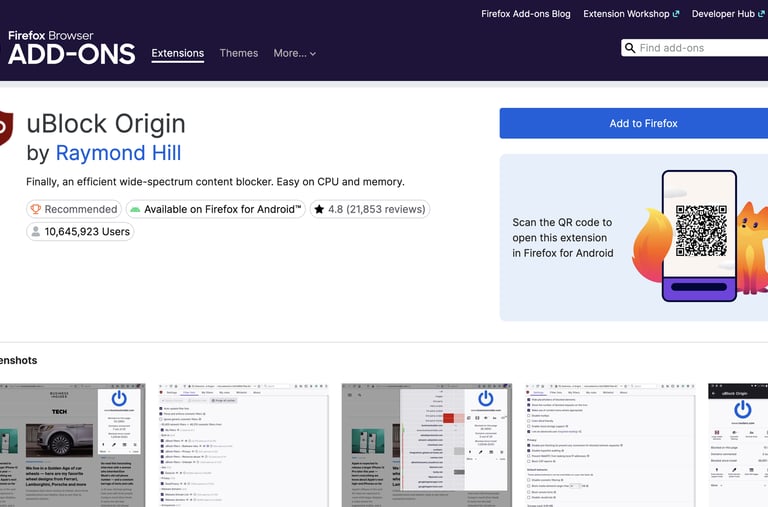Click the Recommended trophy badge
768x507 pixels.
tap(74, 209)
